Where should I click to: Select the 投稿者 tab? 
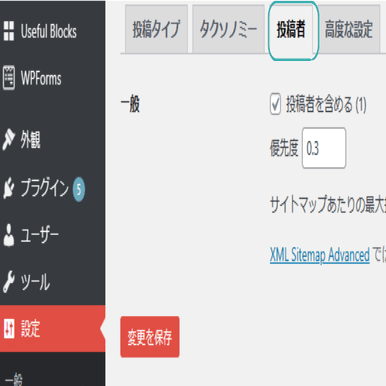291,29
